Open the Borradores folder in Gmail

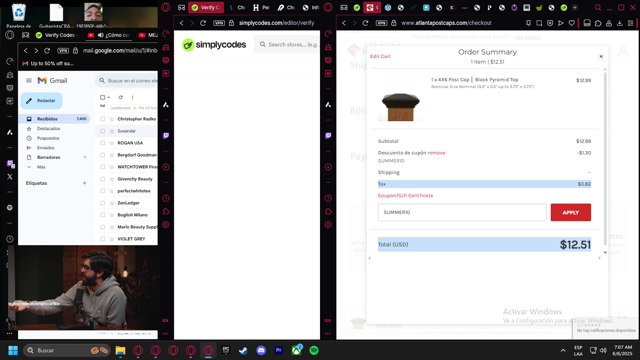pyautogui.click(x=49, y=157)
